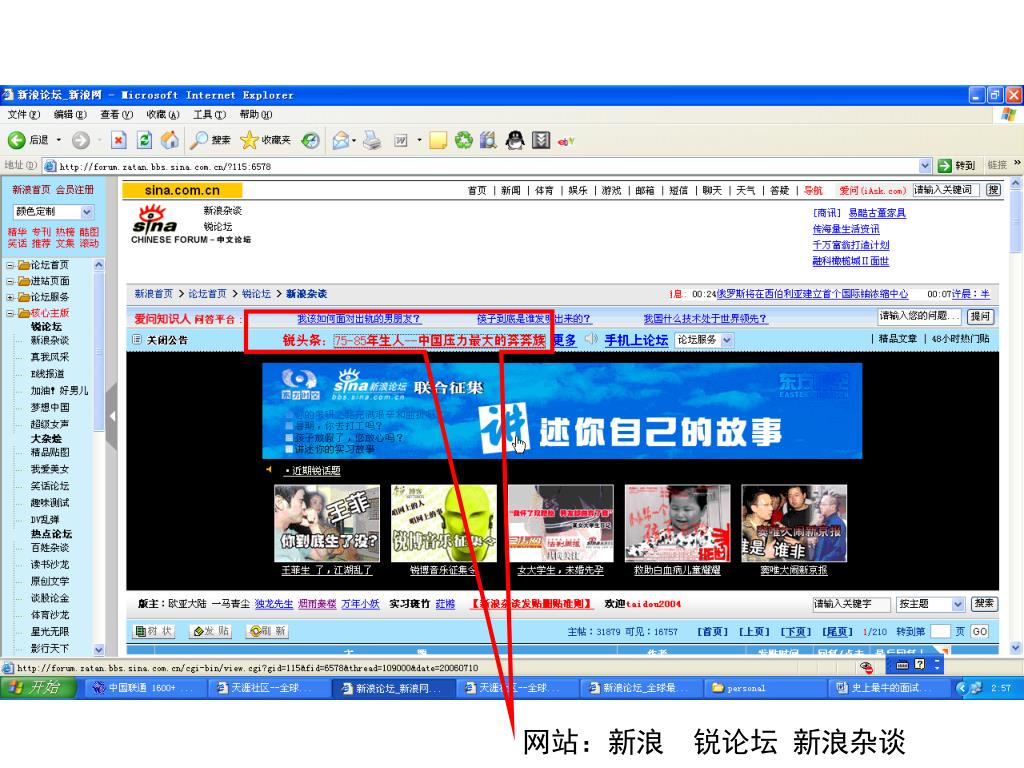Screen dimensions: 1024x768
Task: Collapse the 论坛首页 tree node
Action: pos(10,265)
